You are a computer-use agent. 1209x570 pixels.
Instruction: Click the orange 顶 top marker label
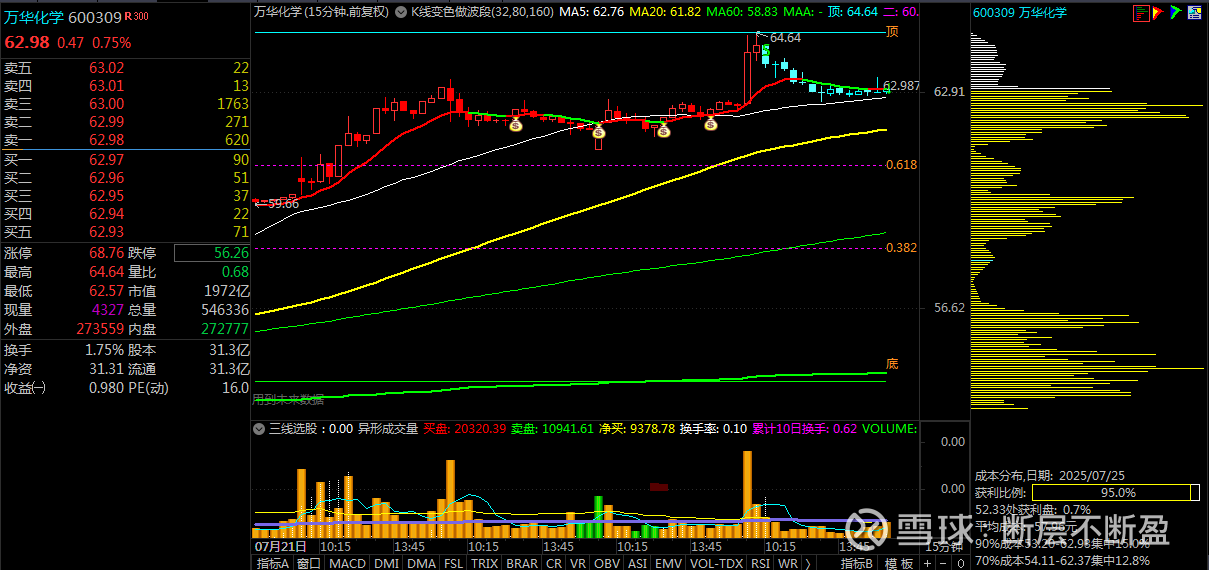[x=892, y=32]
